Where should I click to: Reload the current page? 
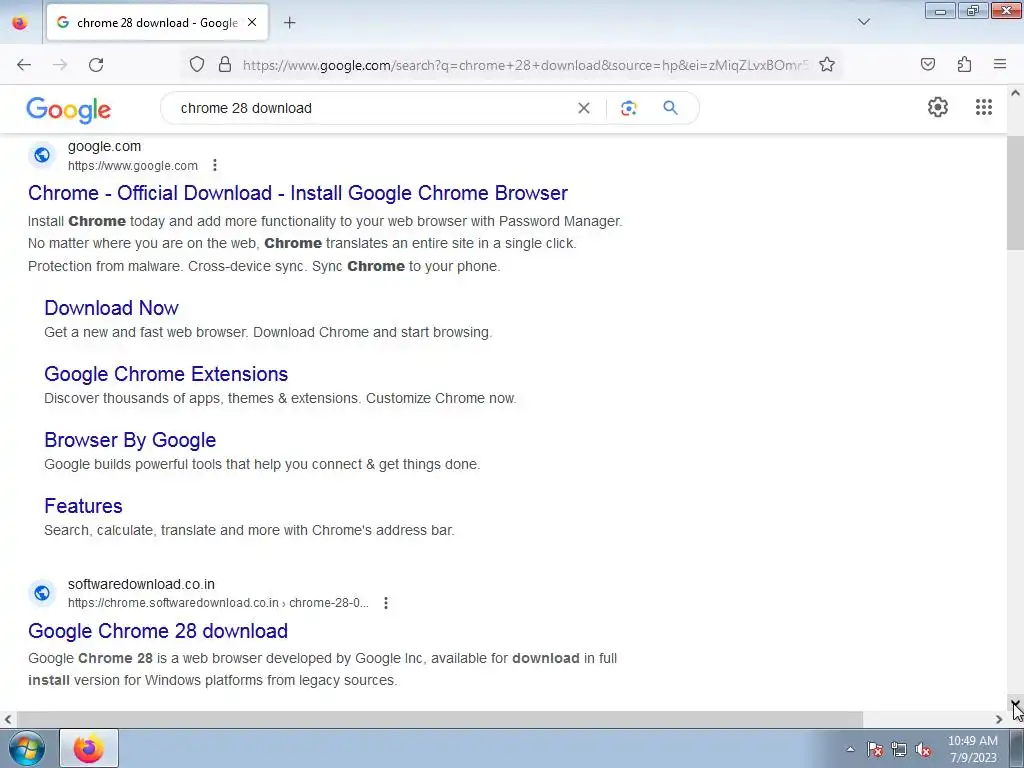[96, 65]
